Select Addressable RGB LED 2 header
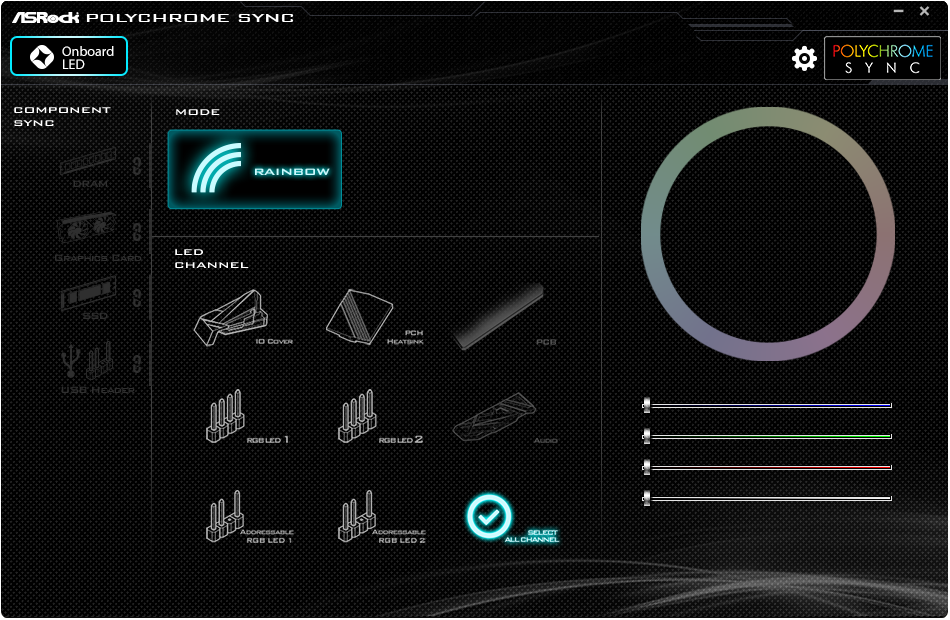 (x=381, y=517)
